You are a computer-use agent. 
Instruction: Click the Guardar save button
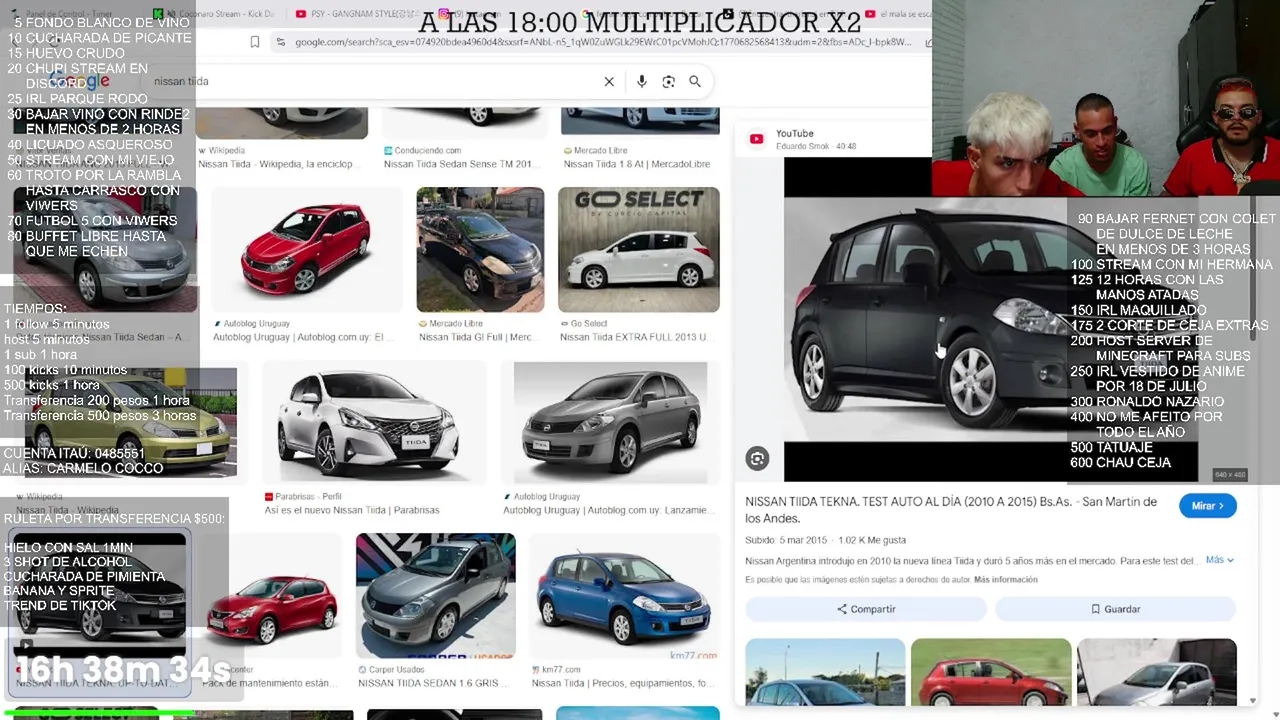pyautogui.click(x=1115, y=609)
